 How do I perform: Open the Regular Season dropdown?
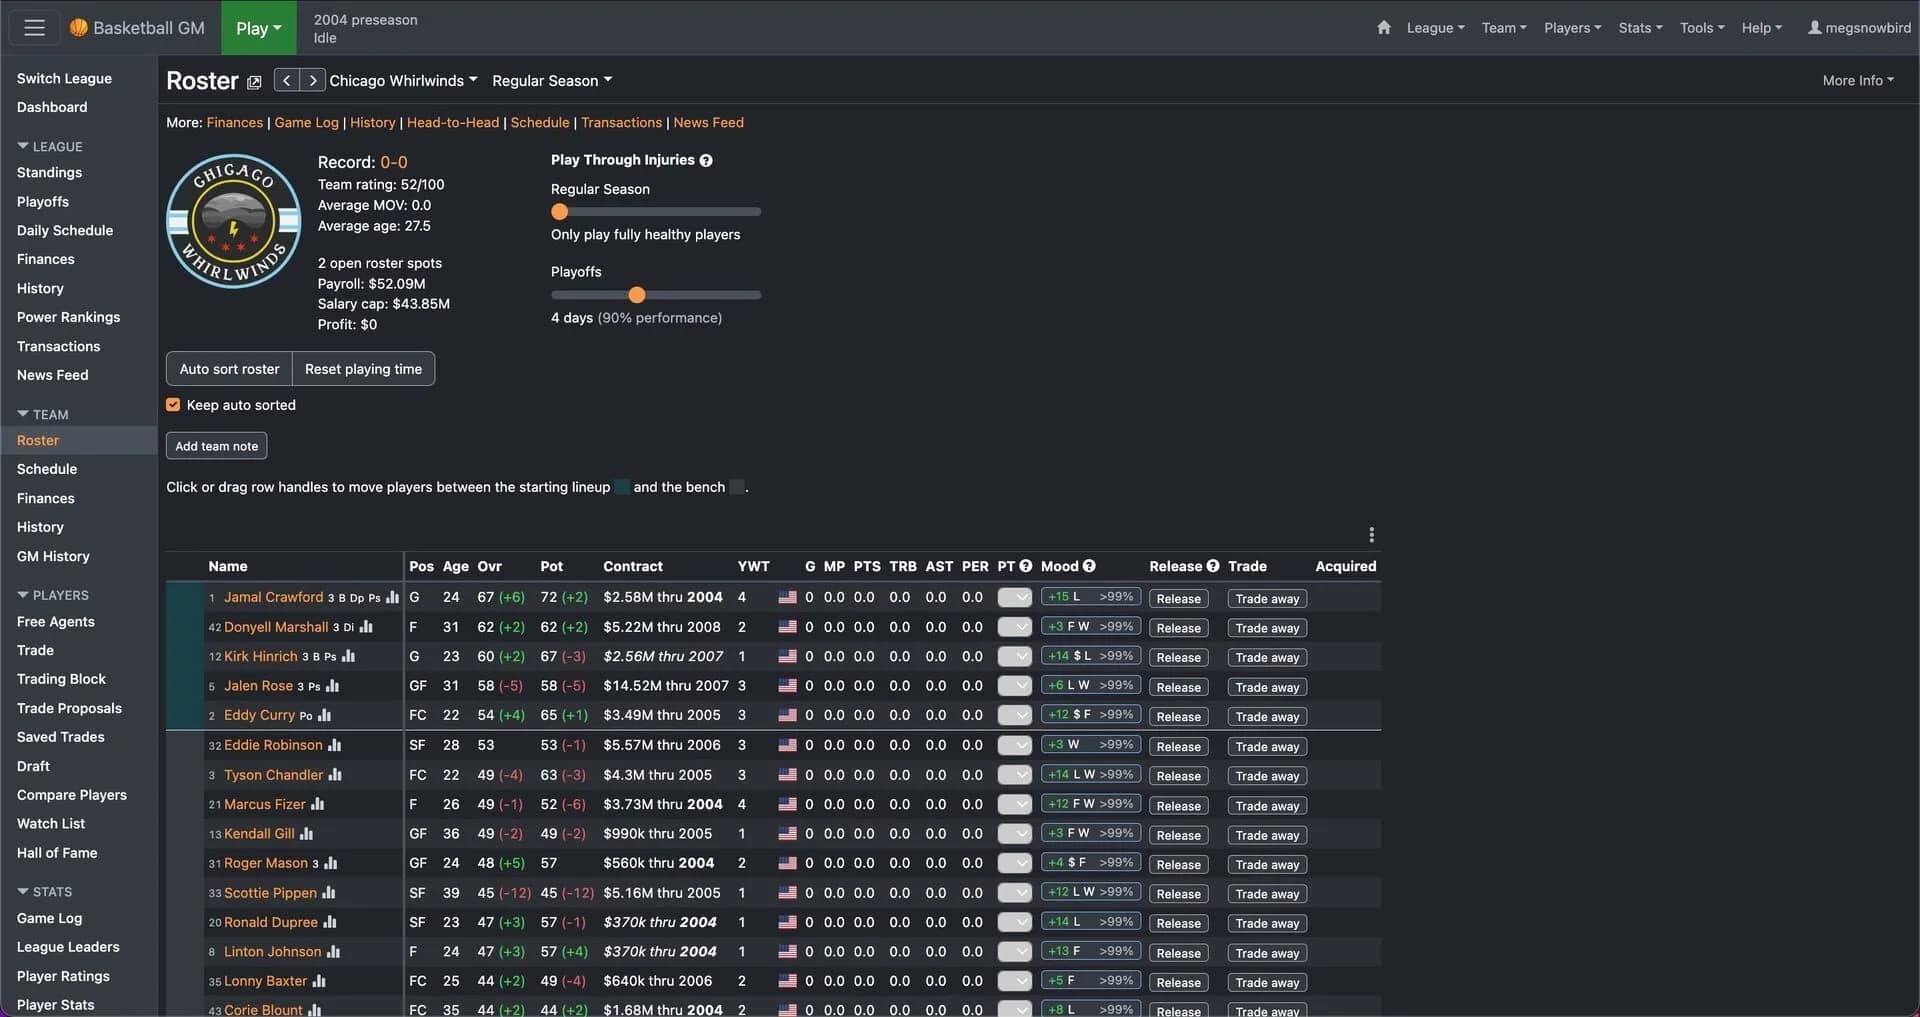(552, 80)
